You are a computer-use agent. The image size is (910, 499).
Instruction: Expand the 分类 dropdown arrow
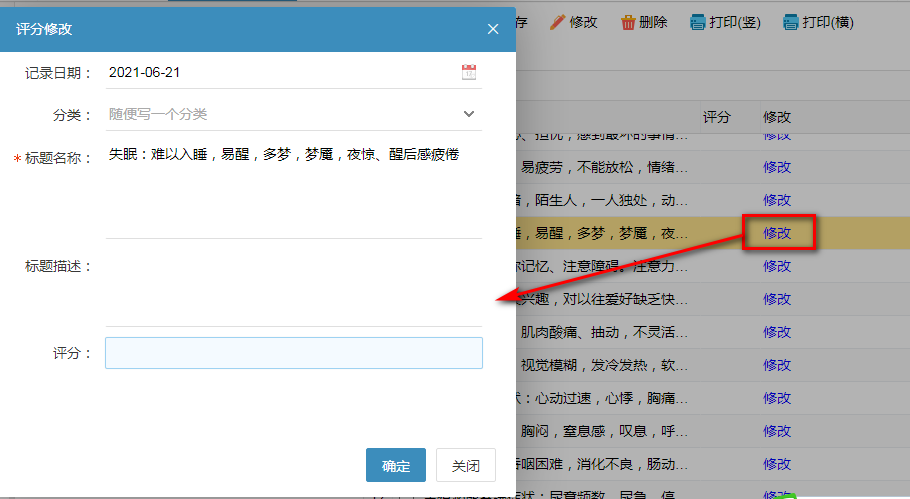tap(469, 114)
